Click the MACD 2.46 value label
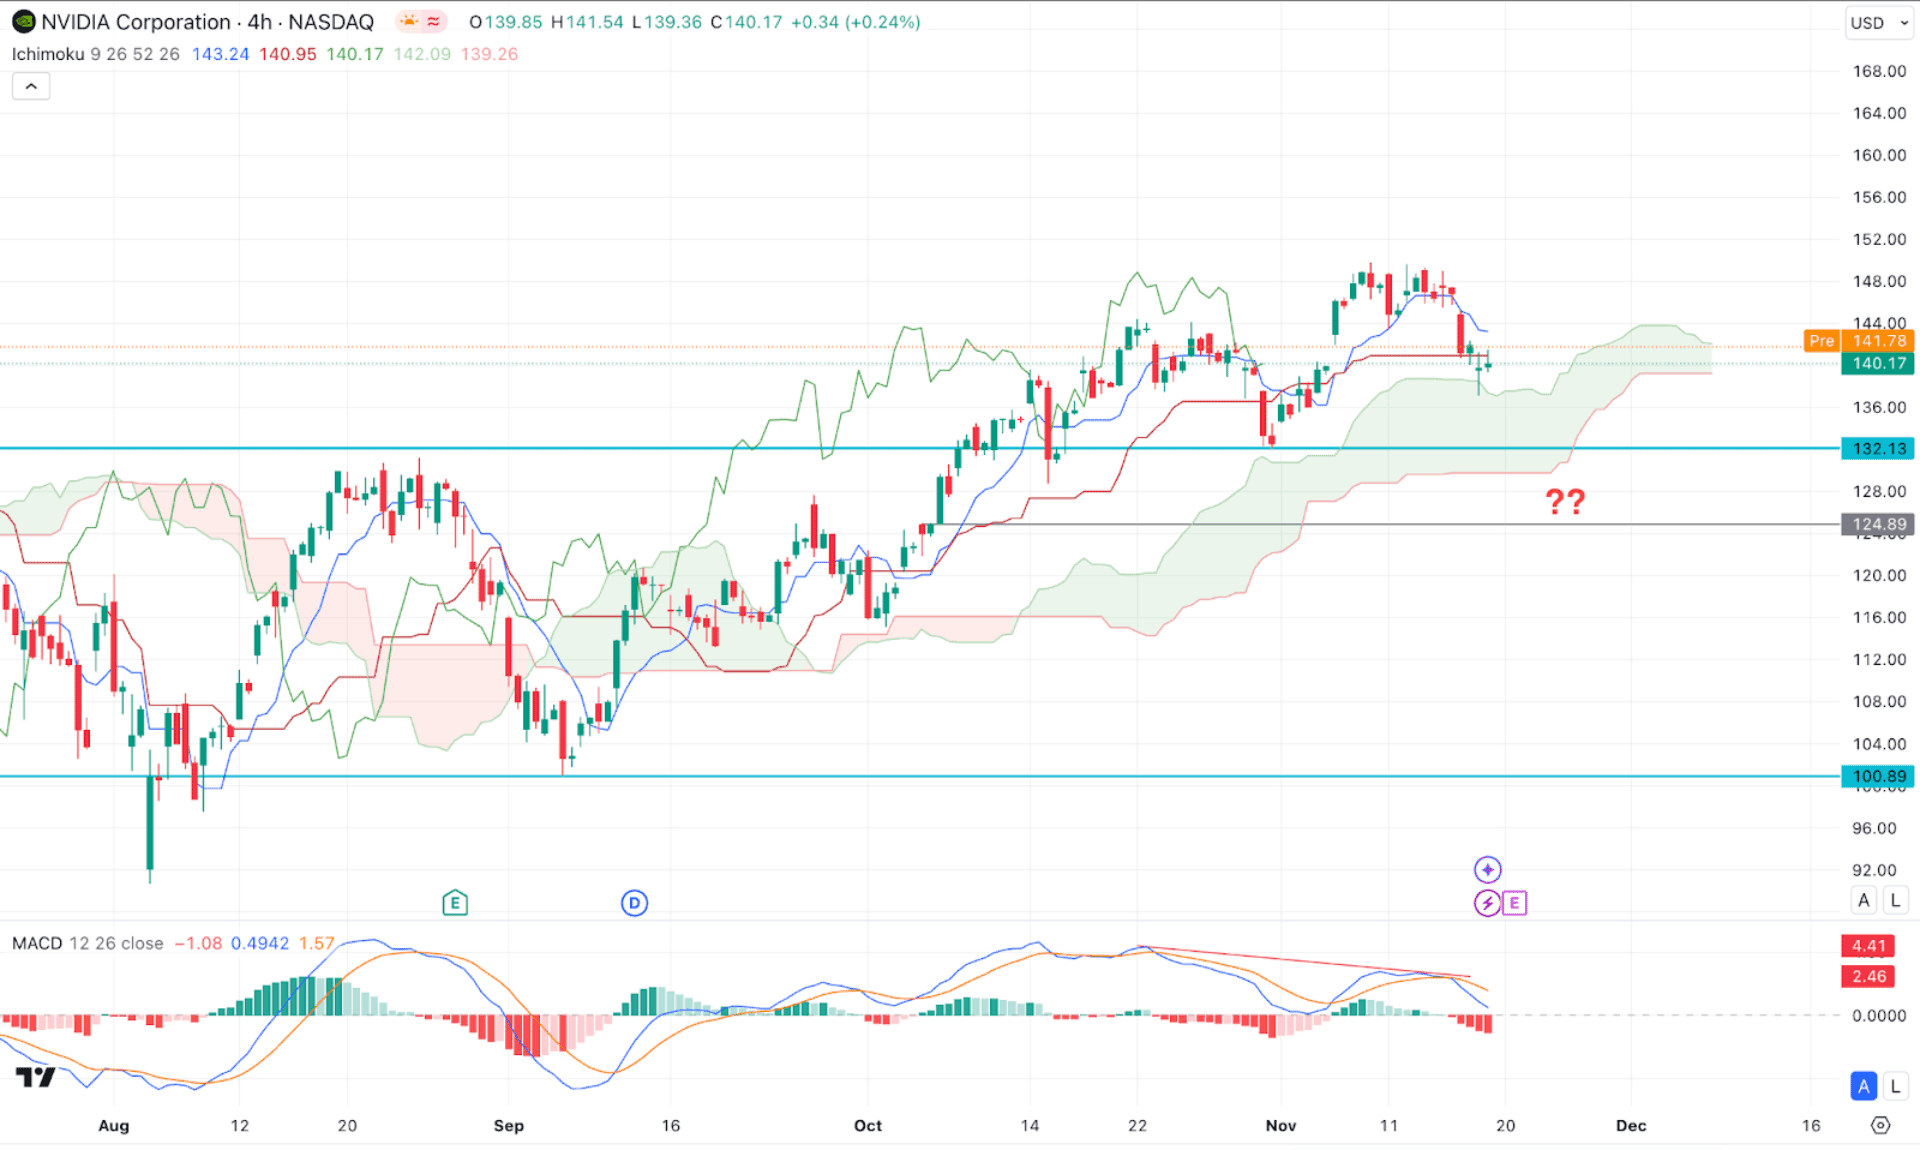This screenshot has height=1150, width=1920. click(1867, 976)
